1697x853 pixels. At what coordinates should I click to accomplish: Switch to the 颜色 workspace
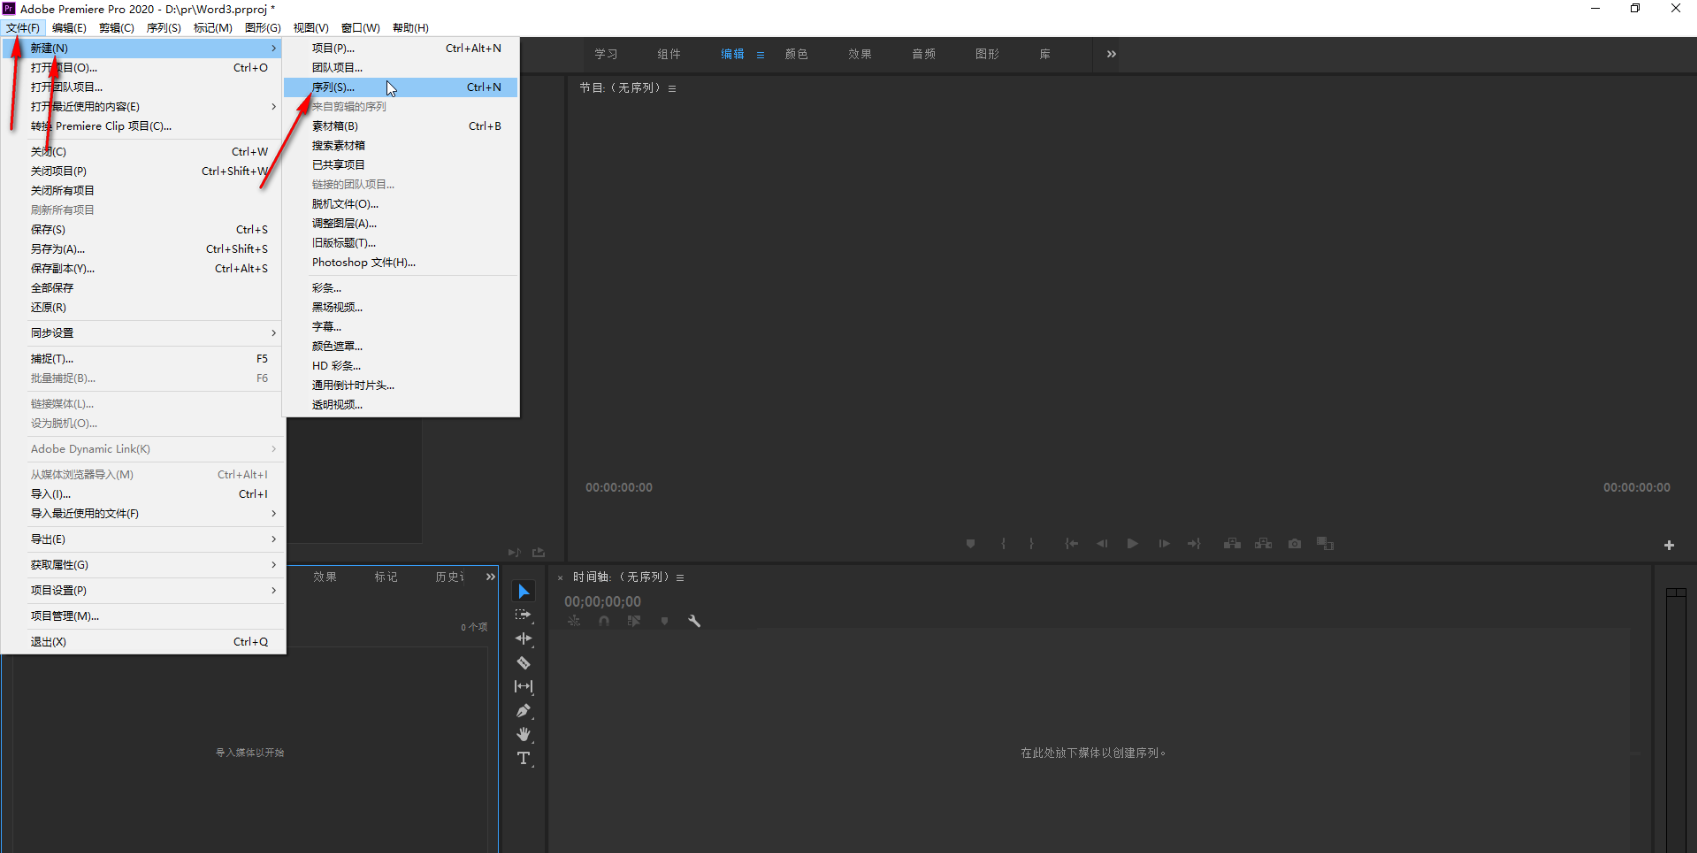[x=796, y=54]
